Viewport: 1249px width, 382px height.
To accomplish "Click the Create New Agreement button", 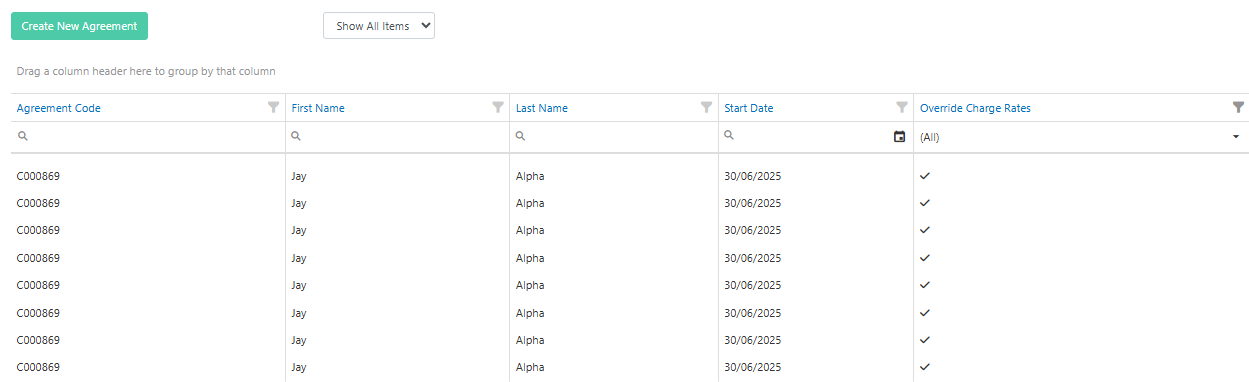I will [x=79, y=26].
